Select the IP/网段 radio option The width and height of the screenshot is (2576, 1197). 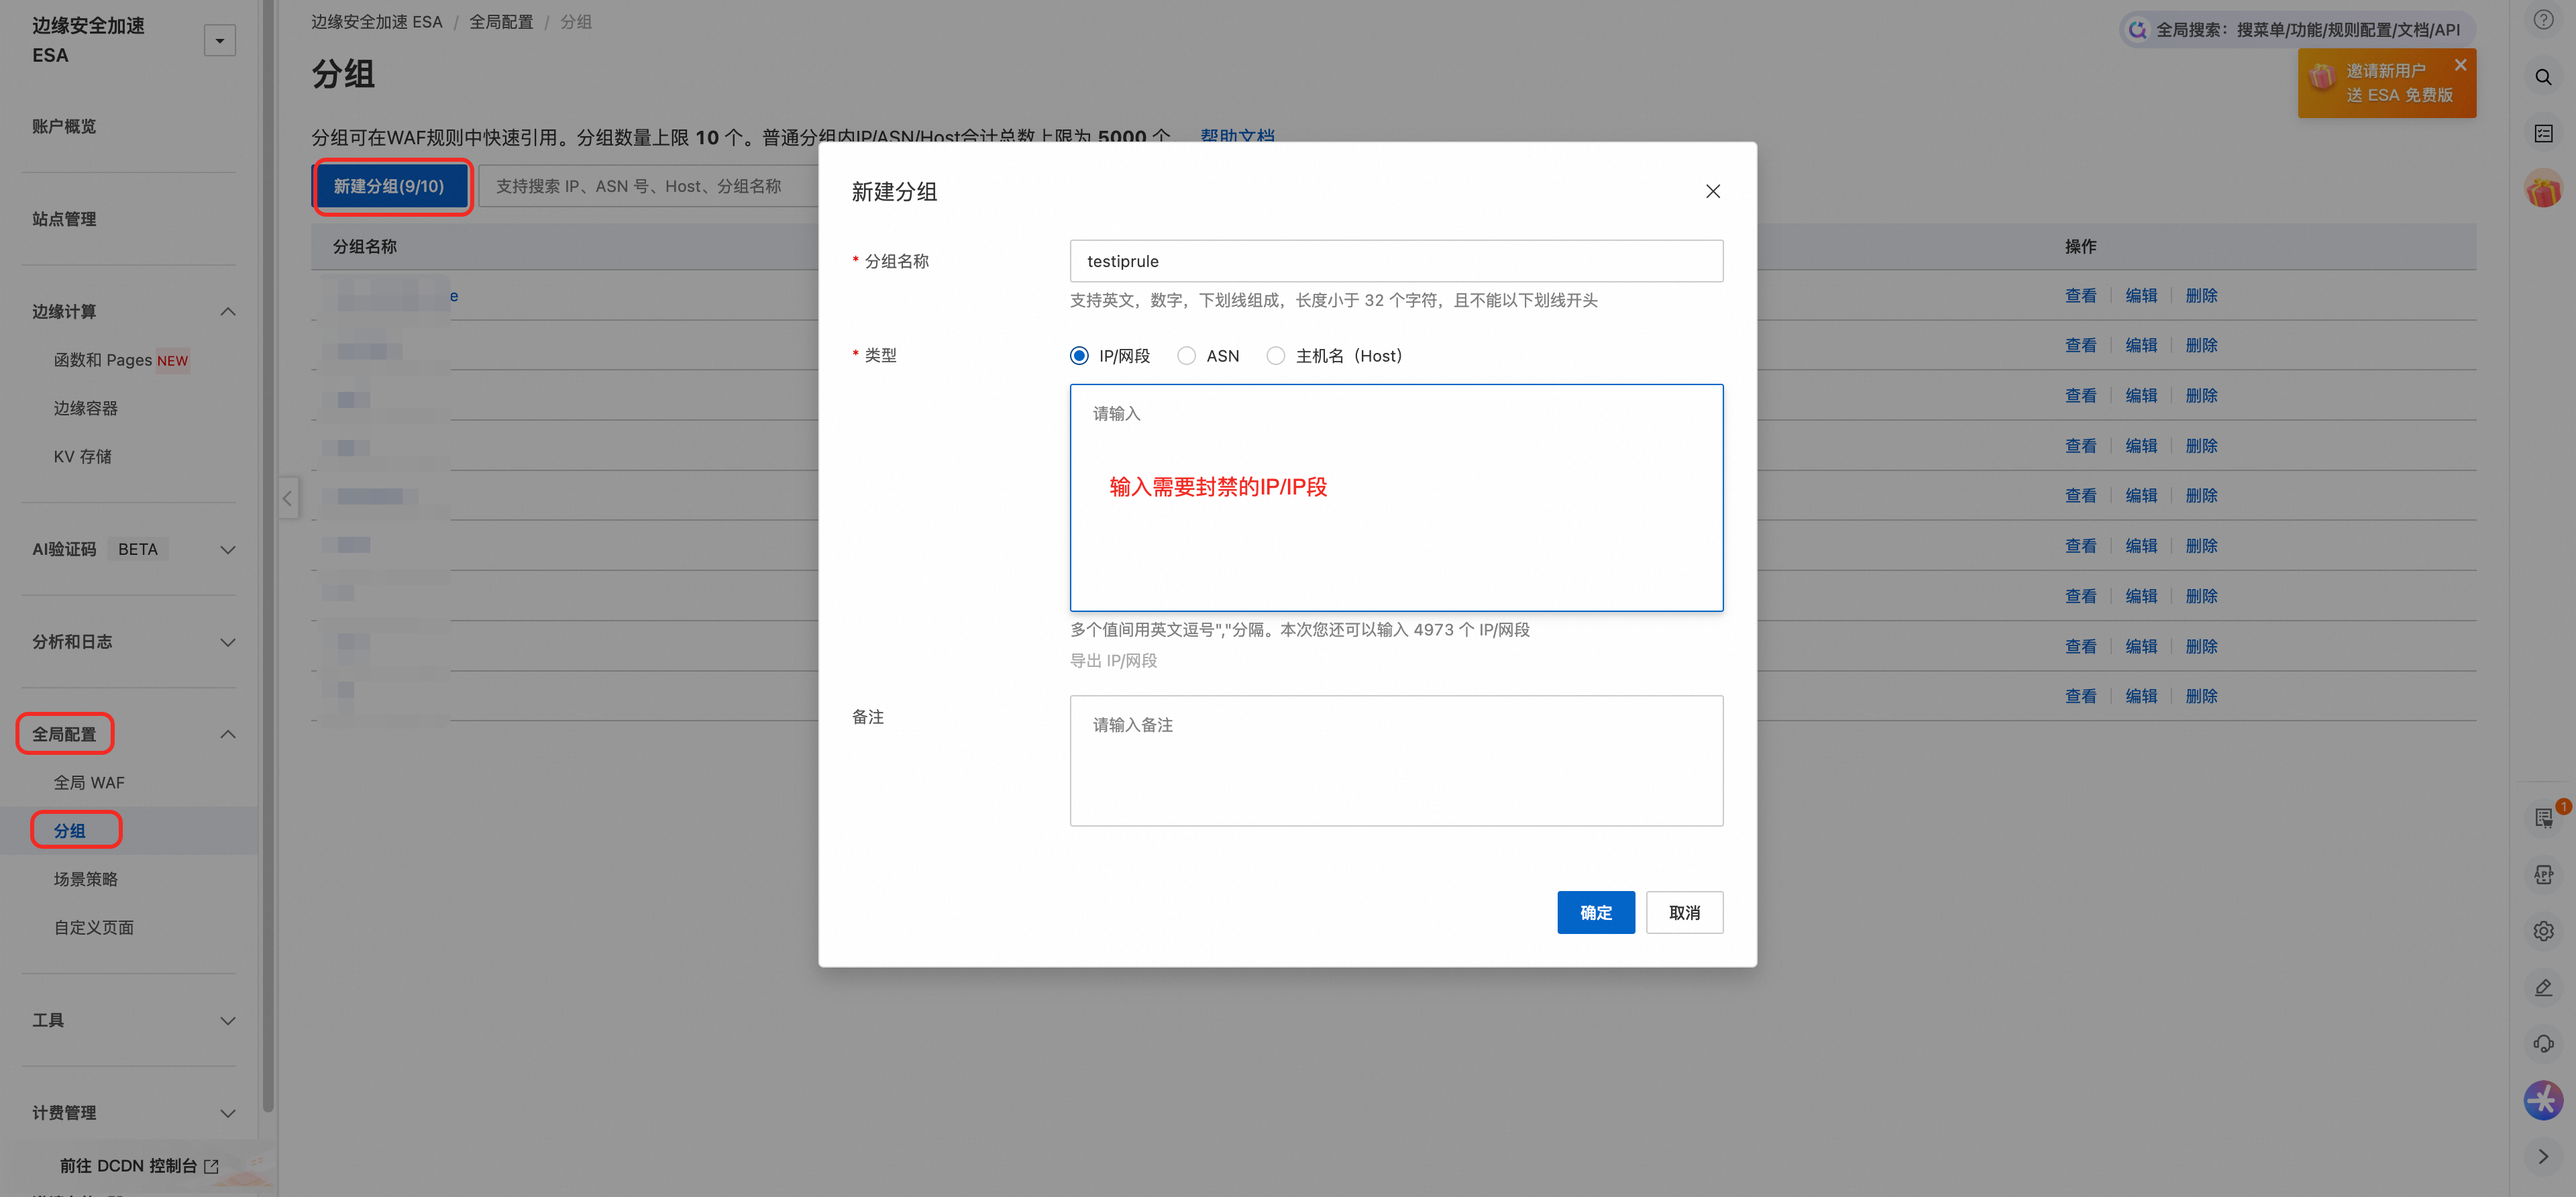[1079, 356]
